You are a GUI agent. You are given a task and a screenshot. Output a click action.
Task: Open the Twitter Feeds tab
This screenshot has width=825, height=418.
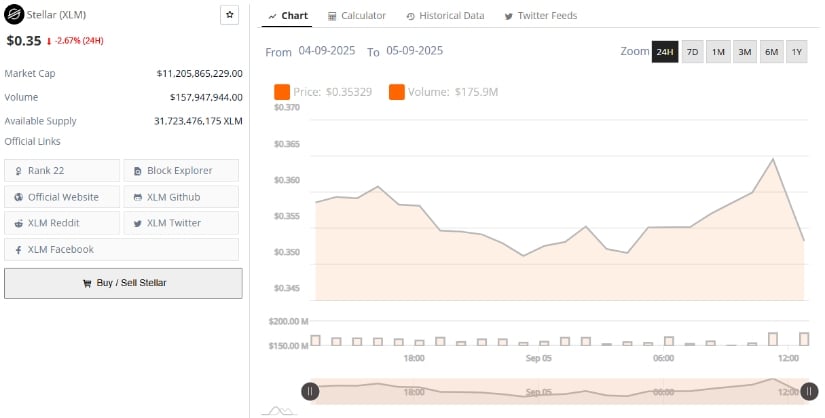541,16
